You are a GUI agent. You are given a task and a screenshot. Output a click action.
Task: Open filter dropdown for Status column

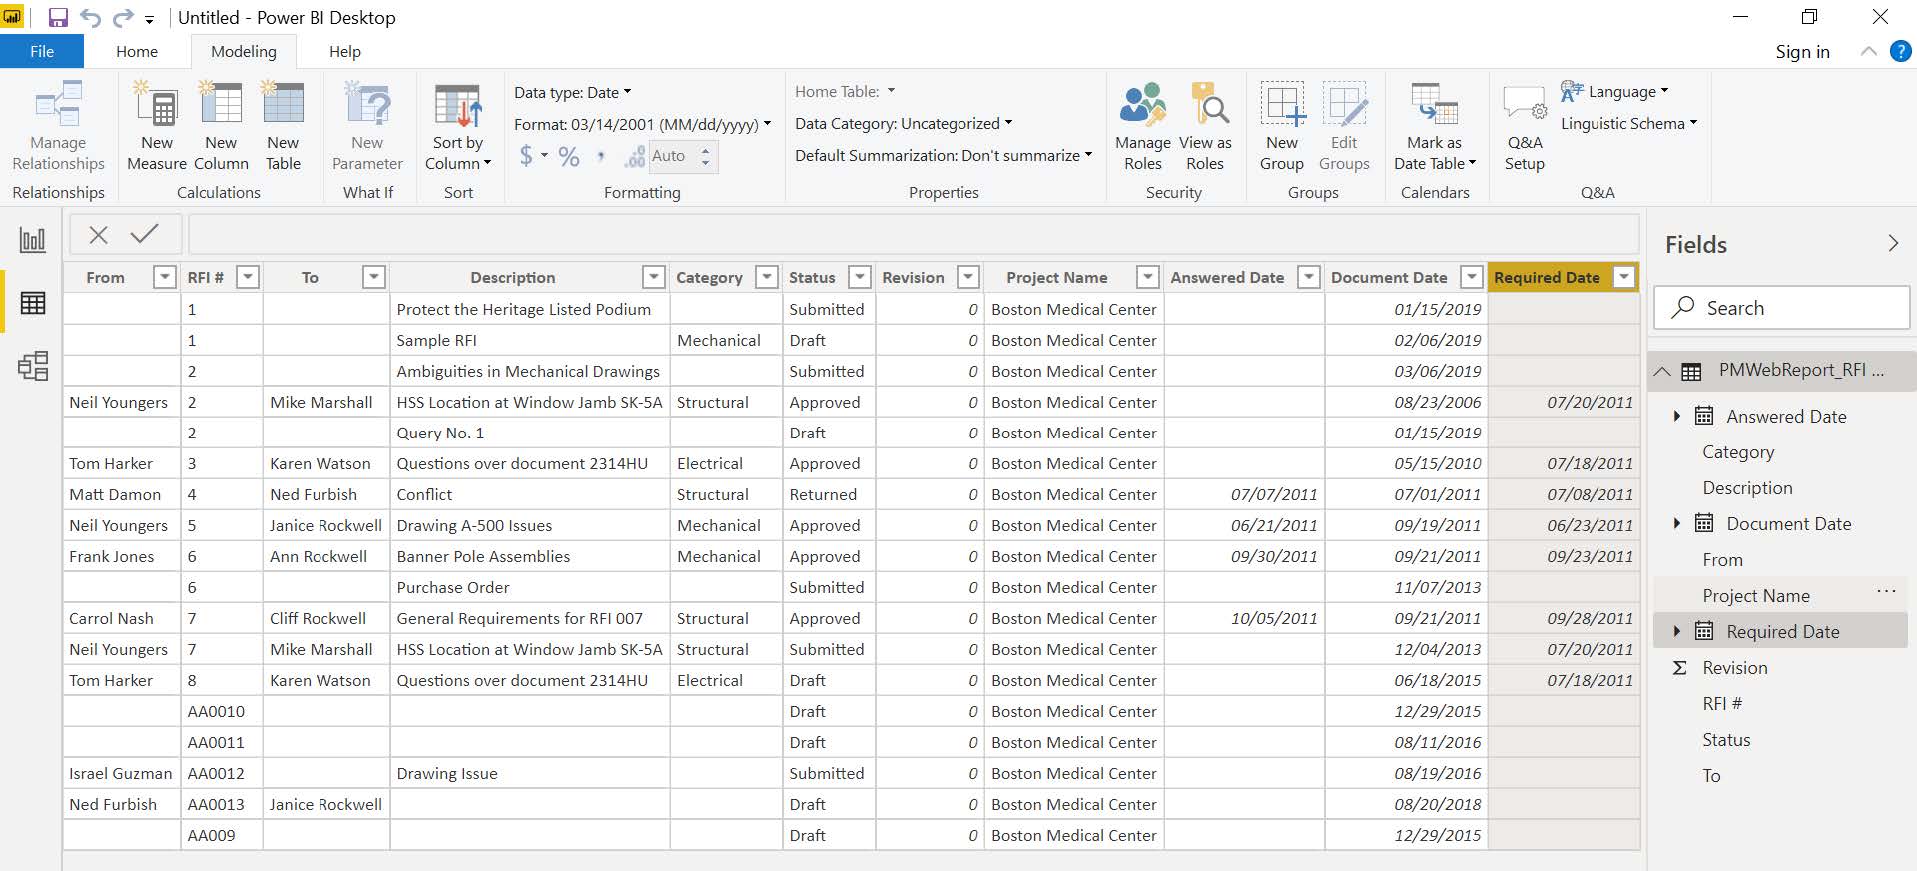(860, 277)
